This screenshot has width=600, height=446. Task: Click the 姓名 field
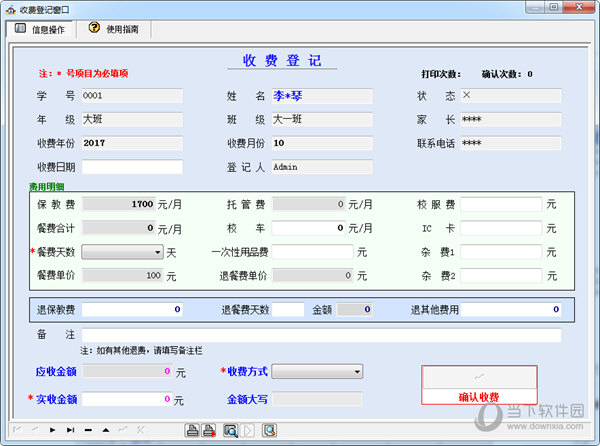(322, 96)
